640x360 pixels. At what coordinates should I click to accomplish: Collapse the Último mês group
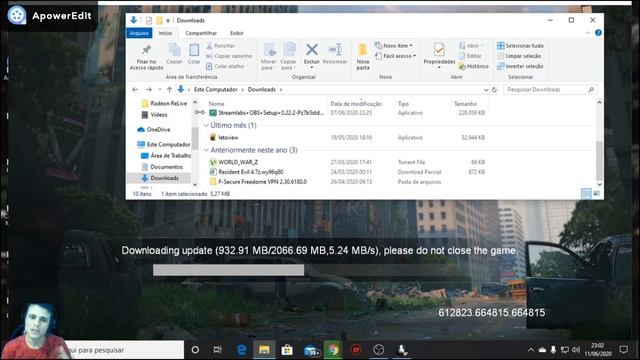206,125
